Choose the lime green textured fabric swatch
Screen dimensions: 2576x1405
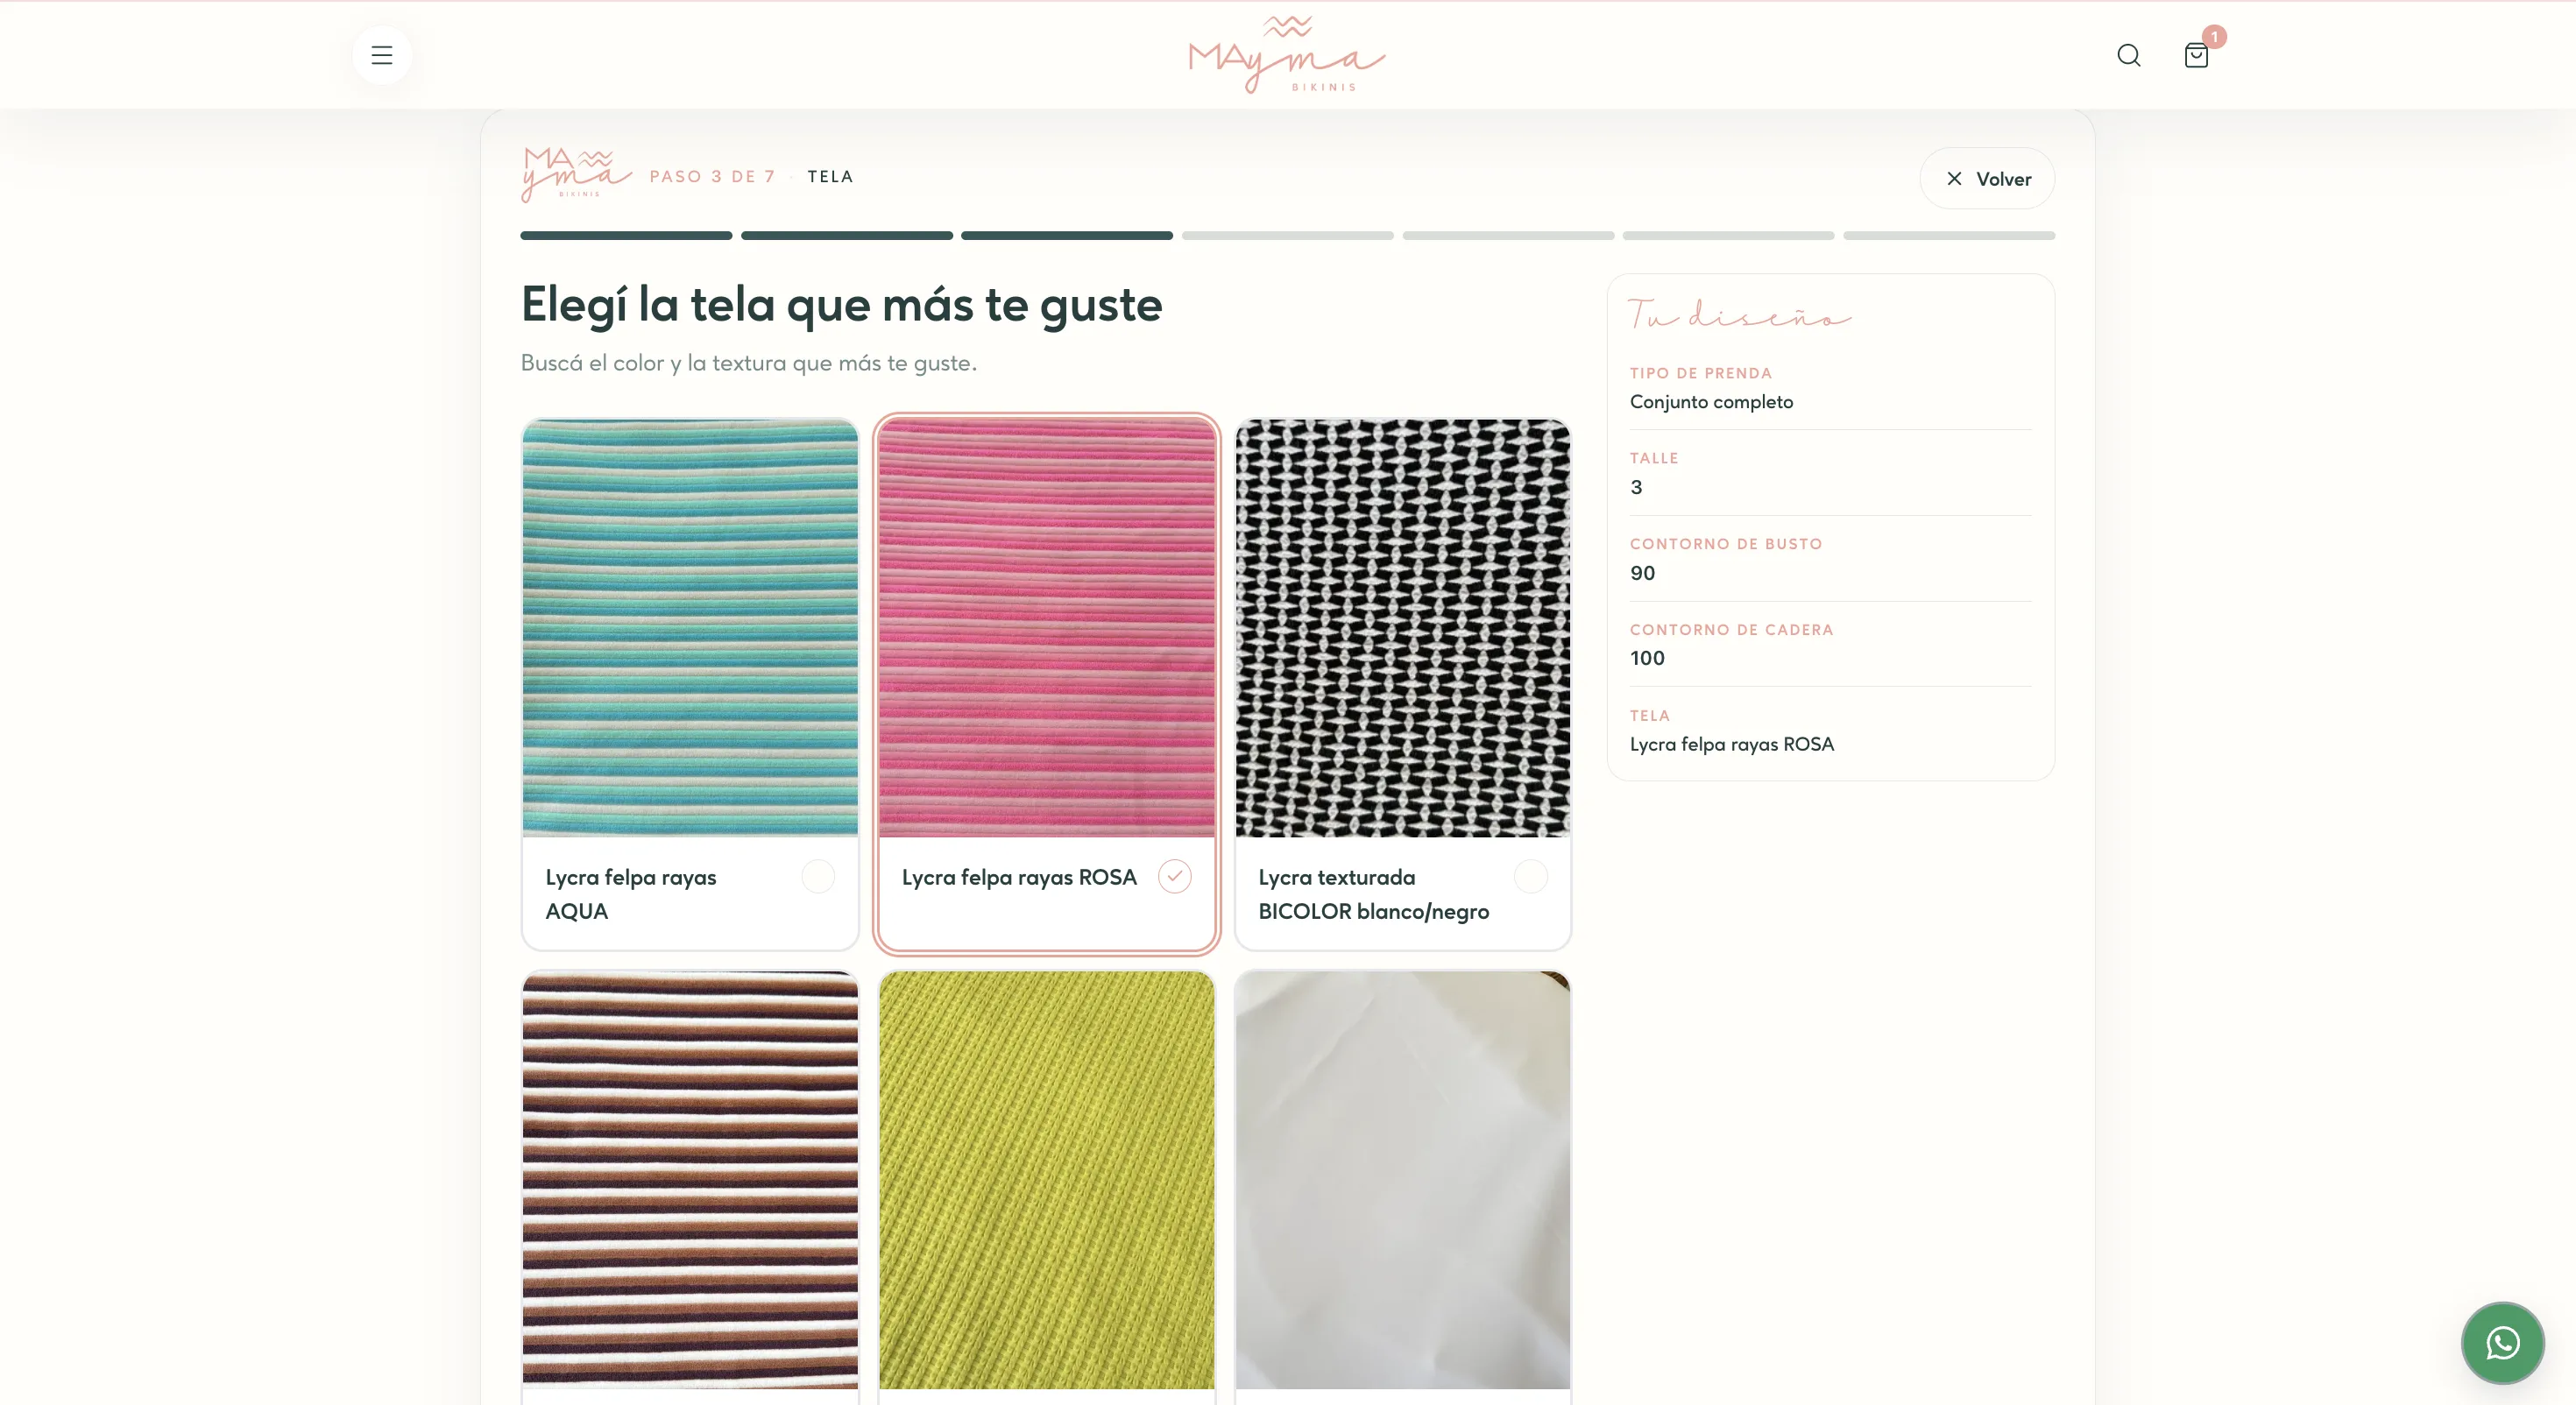point(1047,1180)
